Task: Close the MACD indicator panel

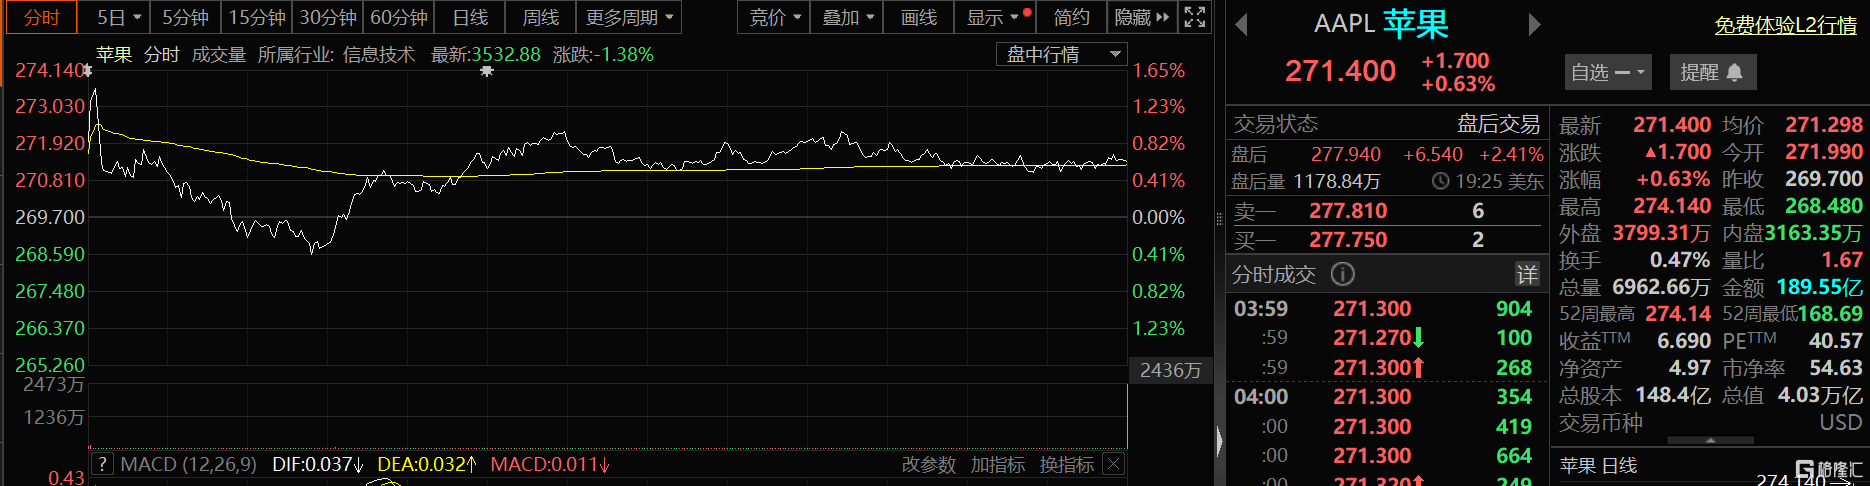Action: pos(1113,464)
